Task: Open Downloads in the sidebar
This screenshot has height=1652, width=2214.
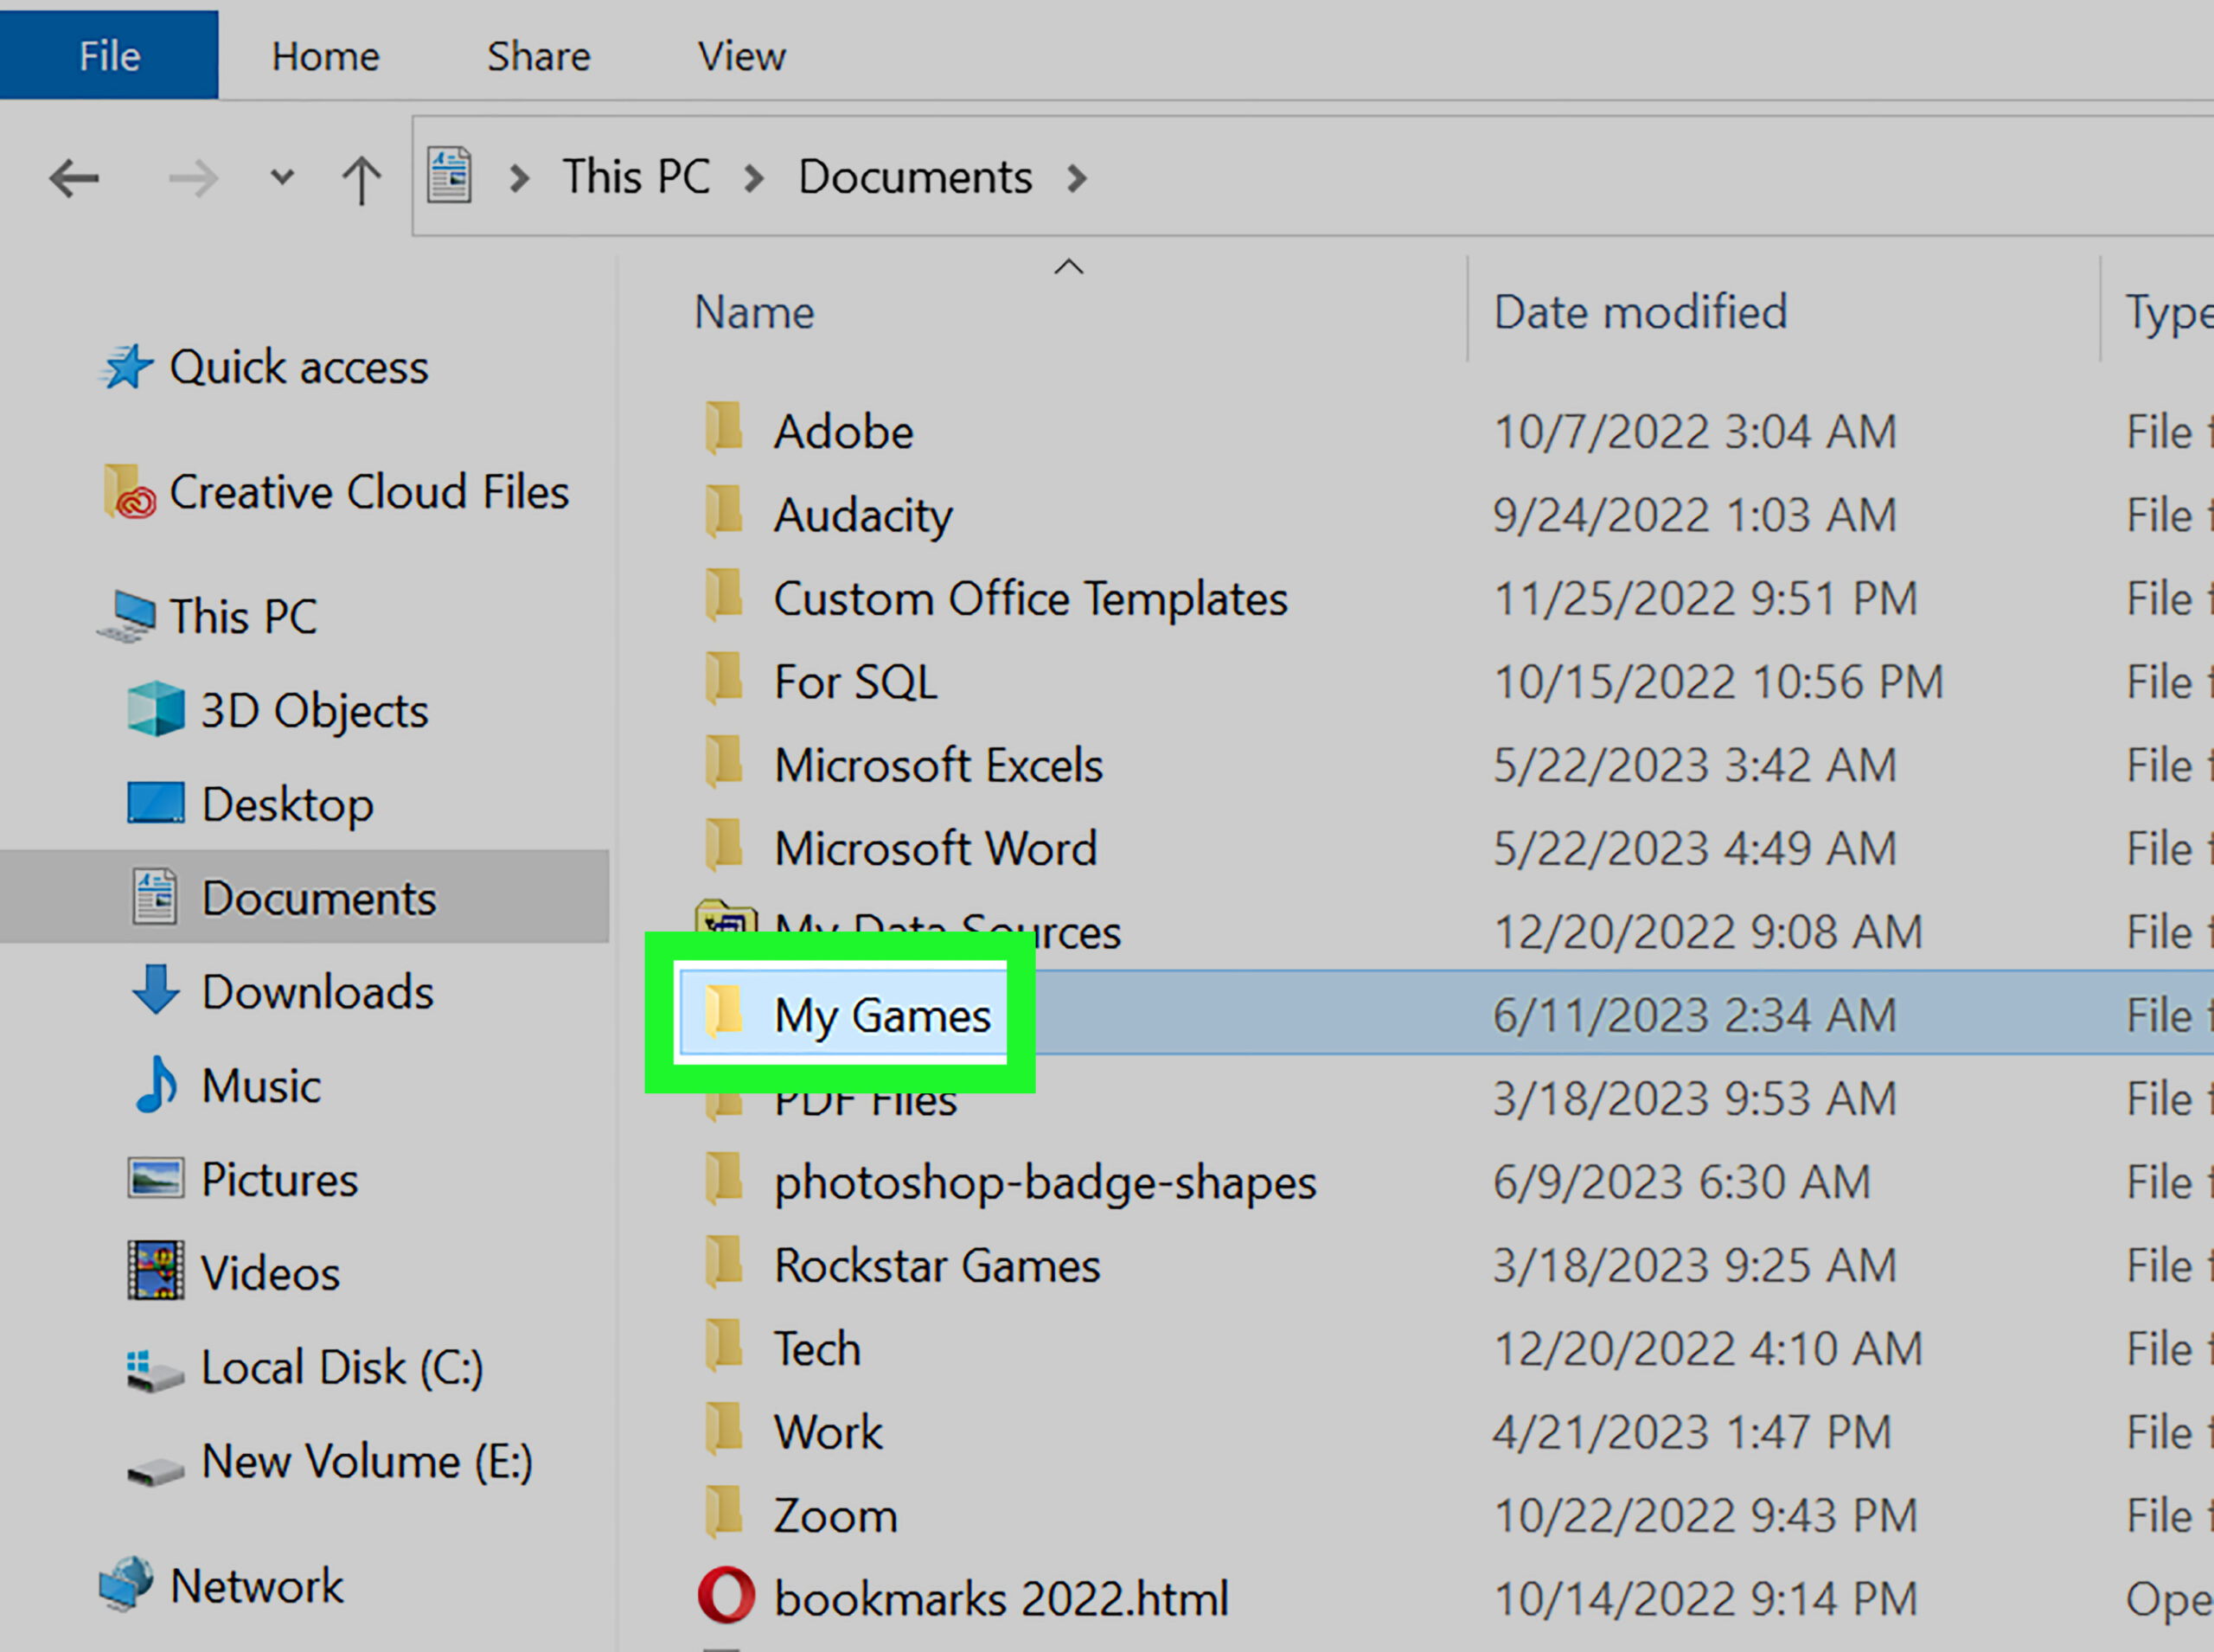Action: (x=317, y=992)
